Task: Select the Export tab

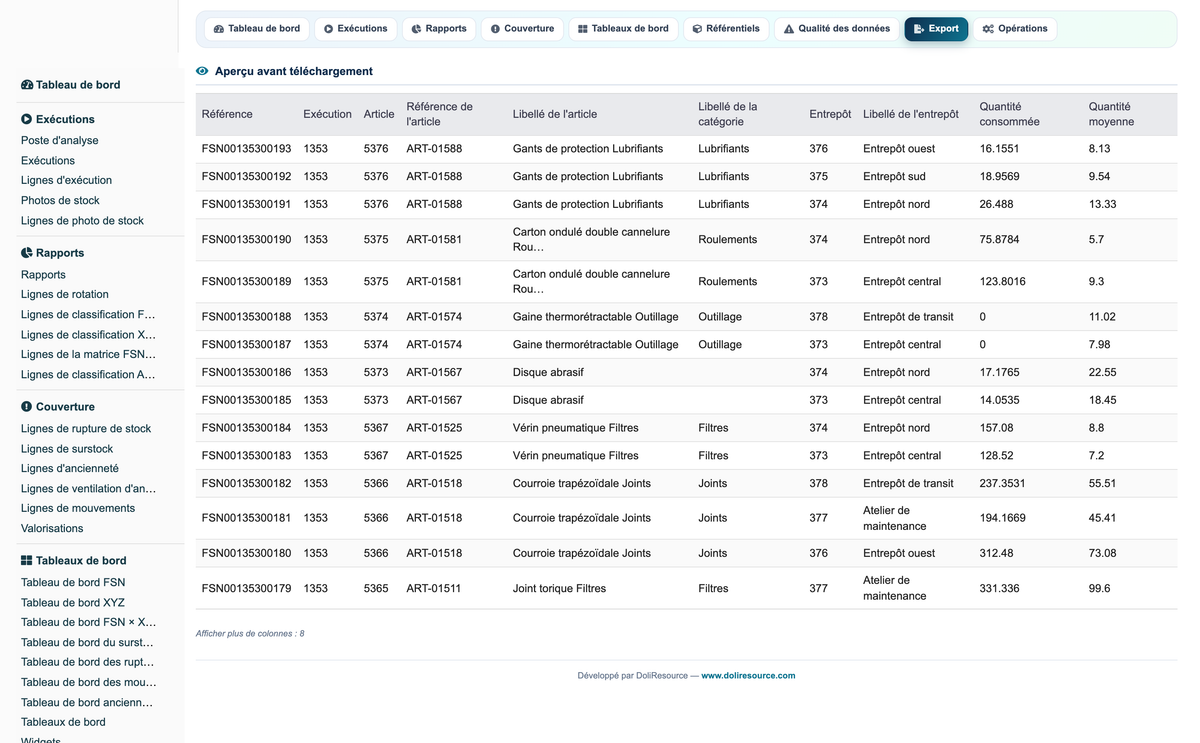Action: point(936,29)
